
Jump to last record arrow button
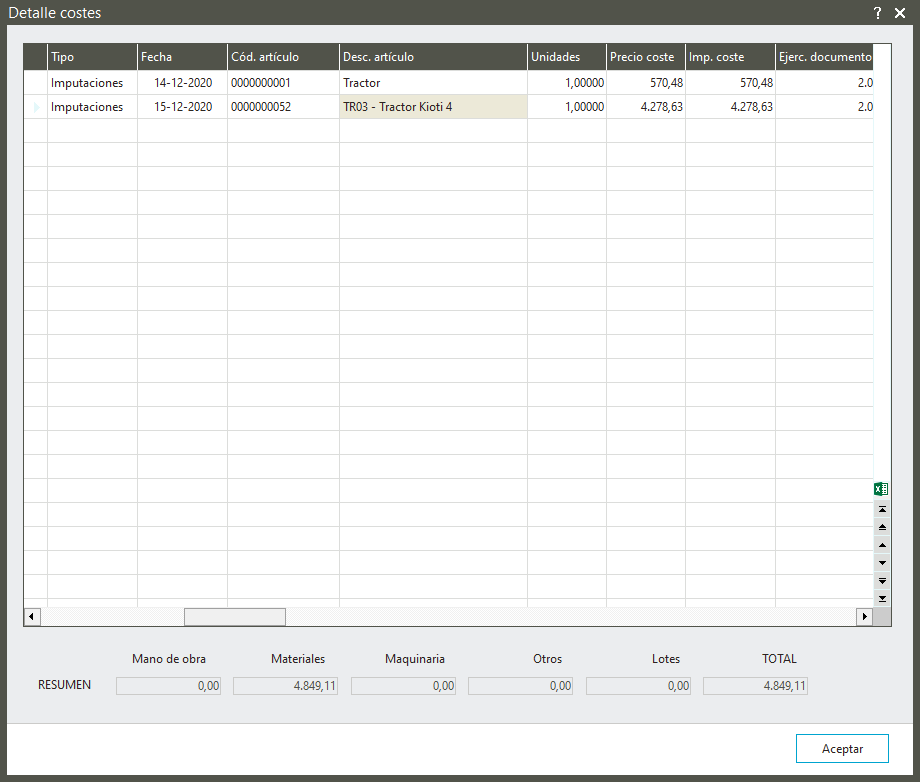point(882,598)
